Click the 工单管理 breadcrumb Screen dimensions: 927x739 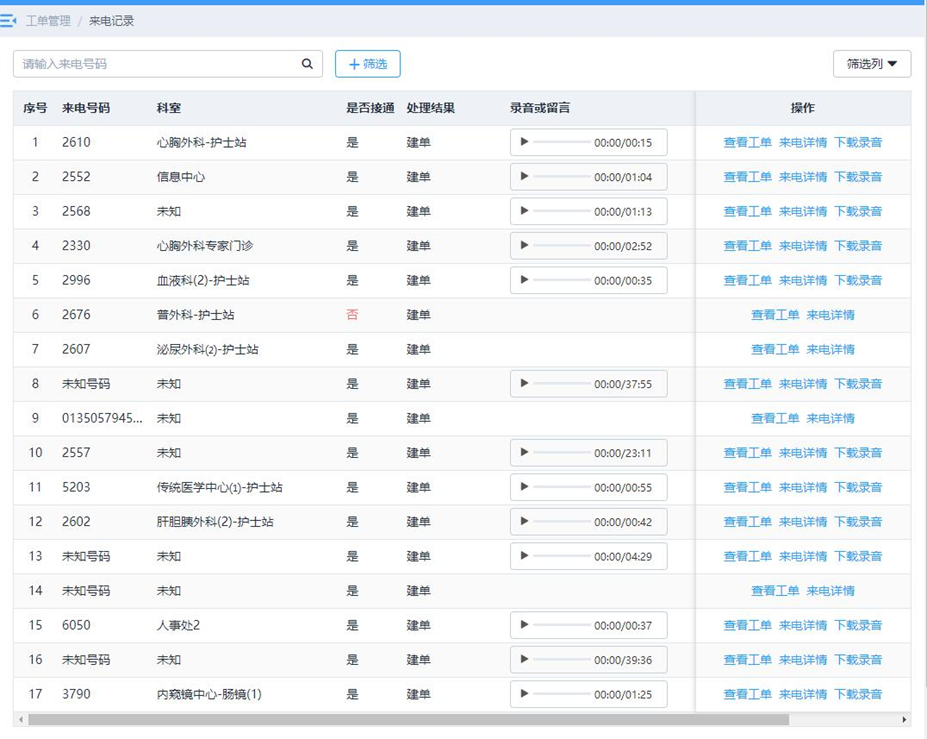[48, 21]
